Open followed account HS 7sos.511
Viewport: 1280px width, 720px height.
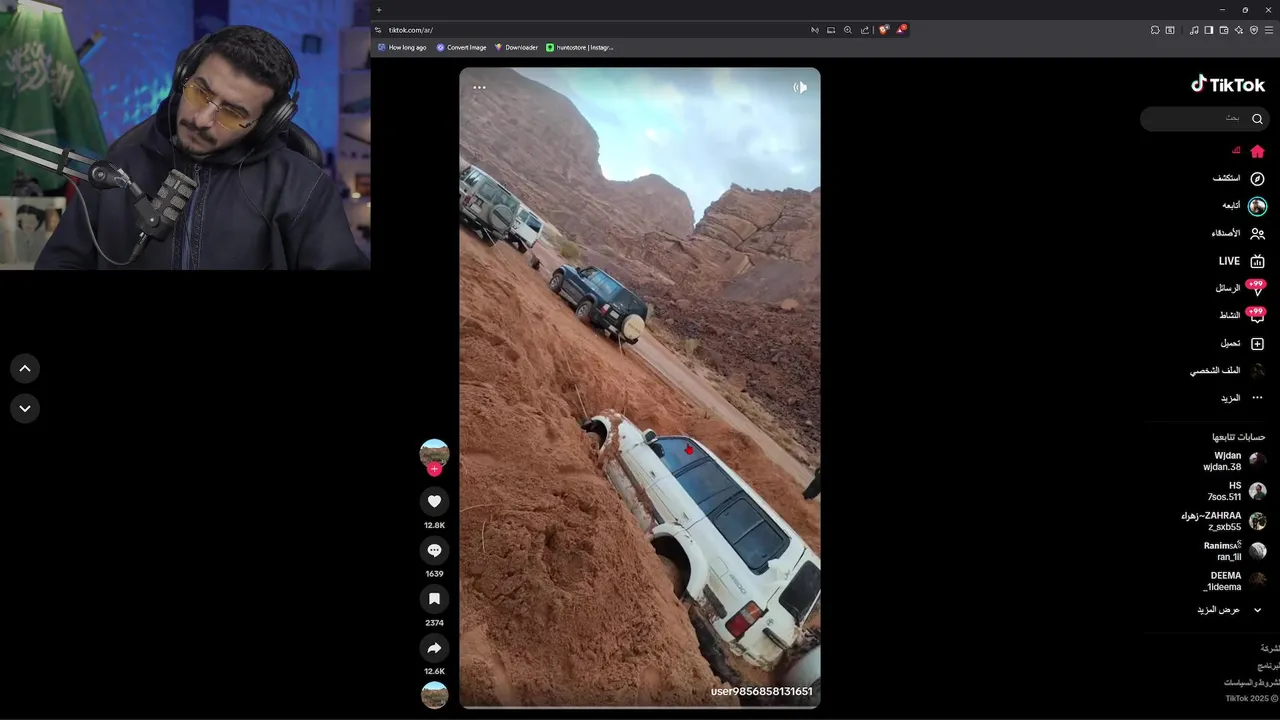point(1236,491)
